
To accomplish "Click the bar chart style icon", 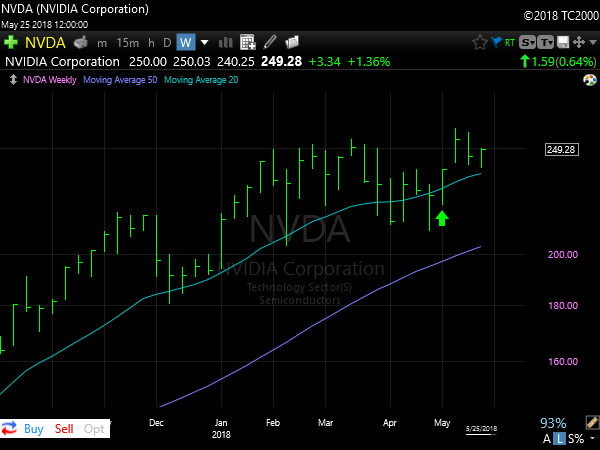I will tap(225, 42).
